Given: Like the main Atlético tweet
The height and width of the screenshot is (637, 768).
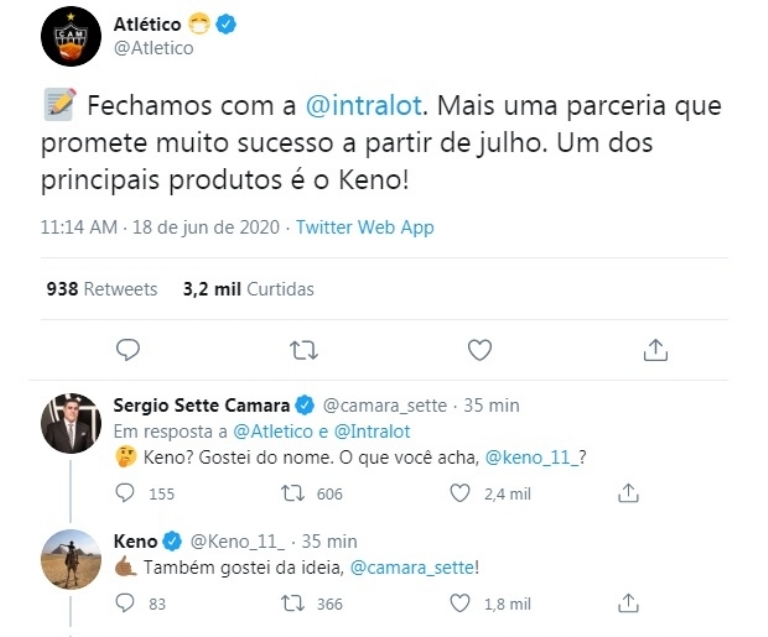Looking at the screenshot, I should pyautogui.click(x=480, y=349).
